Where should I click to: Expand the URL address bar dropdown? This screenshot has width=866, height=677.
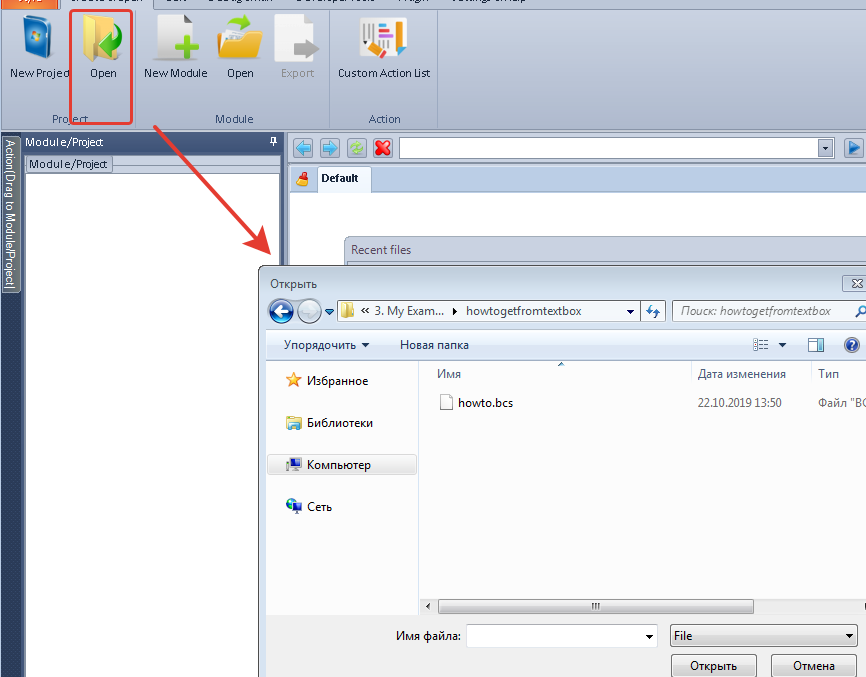[826, 148]
